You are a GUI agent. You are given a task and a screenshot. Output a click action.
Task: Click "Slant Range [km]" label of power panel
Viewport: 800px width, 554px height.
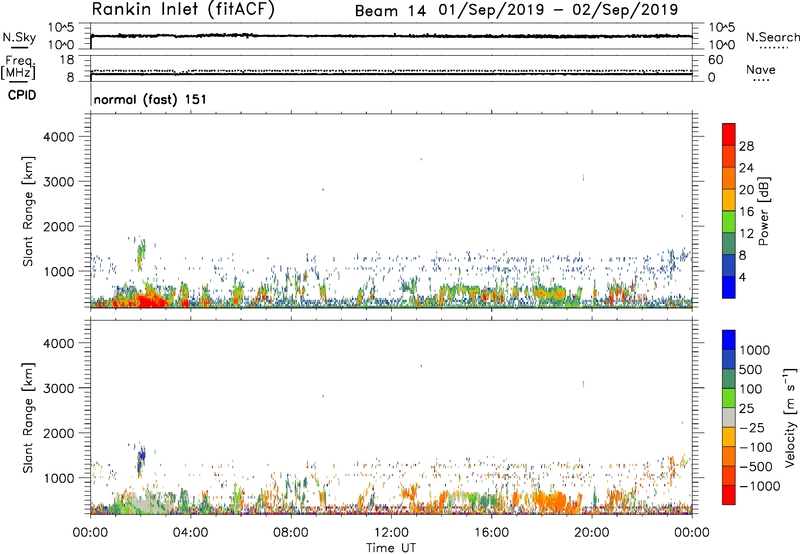[x=28, y=211]
